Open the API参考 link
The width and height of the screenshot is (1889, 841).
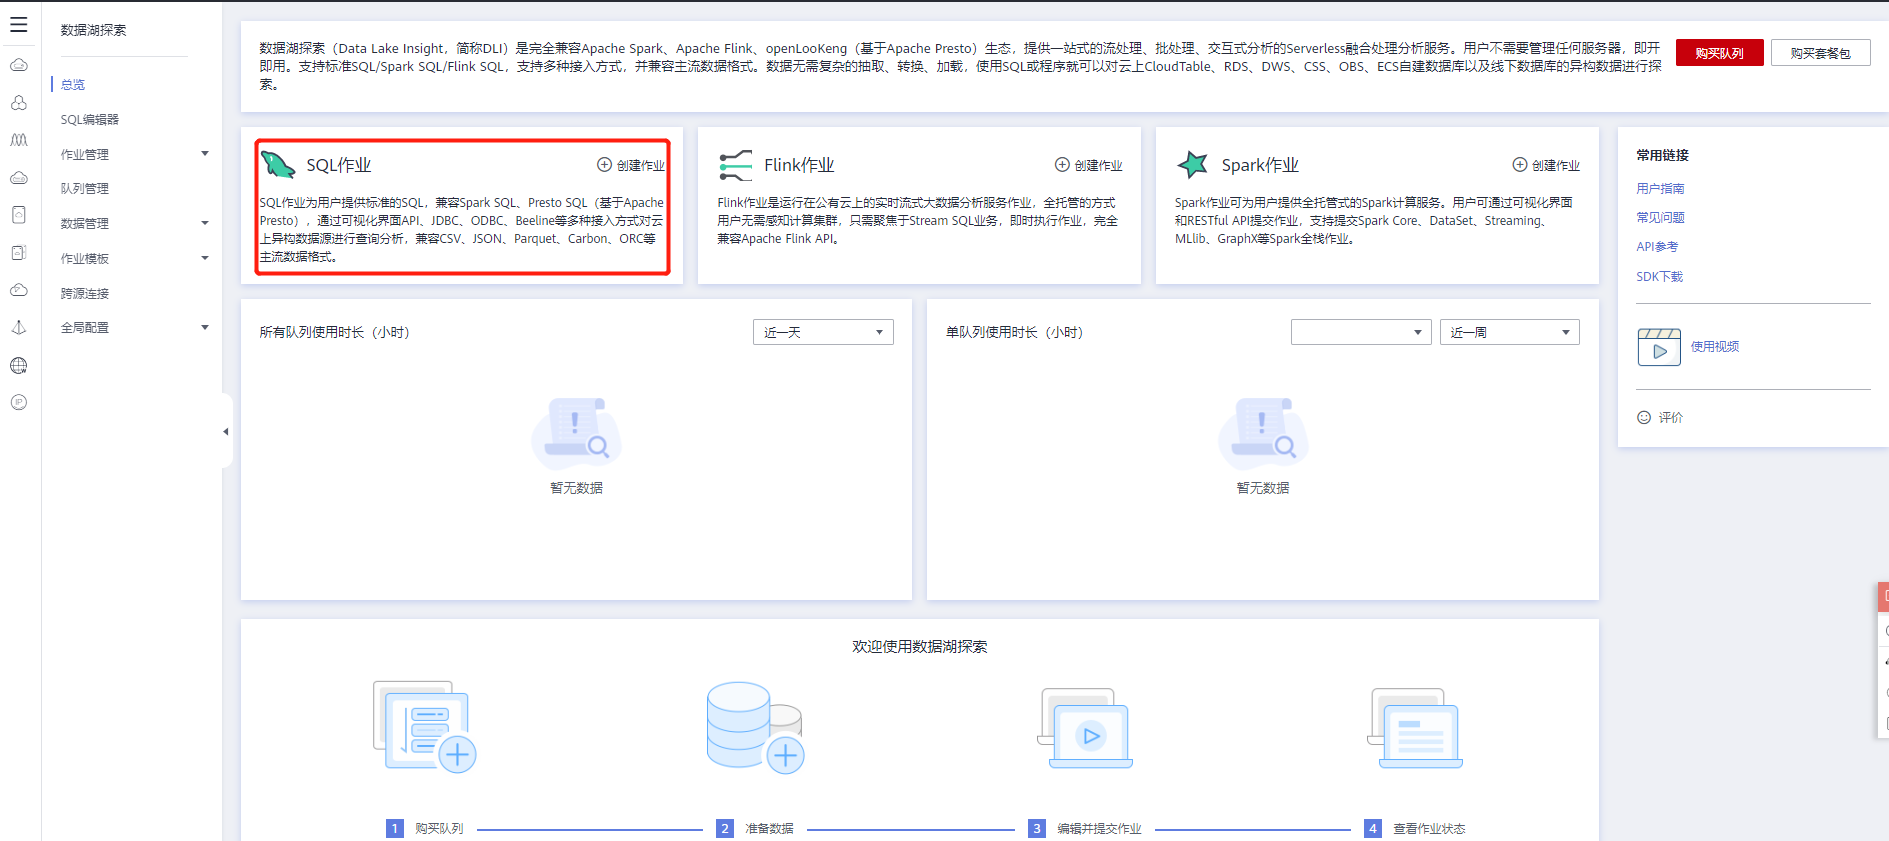pyautogui.click(x=1657, y=246)
